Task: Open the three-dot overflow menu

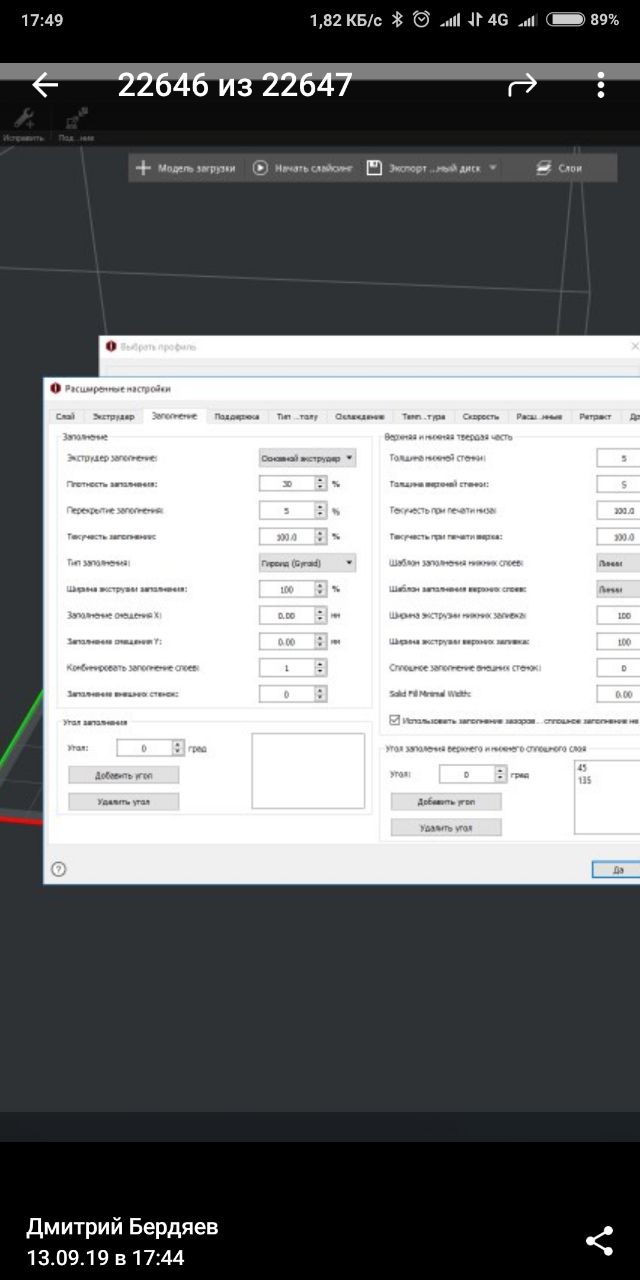Action: pos(601,86)
